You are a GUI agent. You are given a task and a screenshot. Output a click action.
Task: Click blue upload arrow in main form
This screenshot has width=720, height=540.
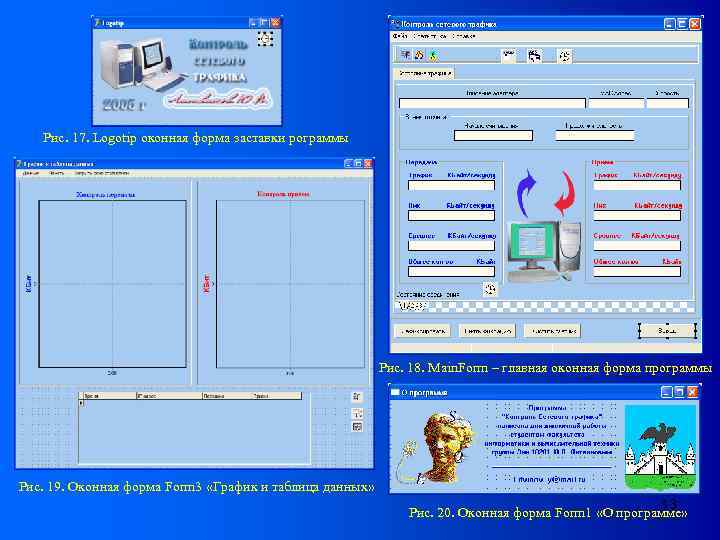(527, 193)
